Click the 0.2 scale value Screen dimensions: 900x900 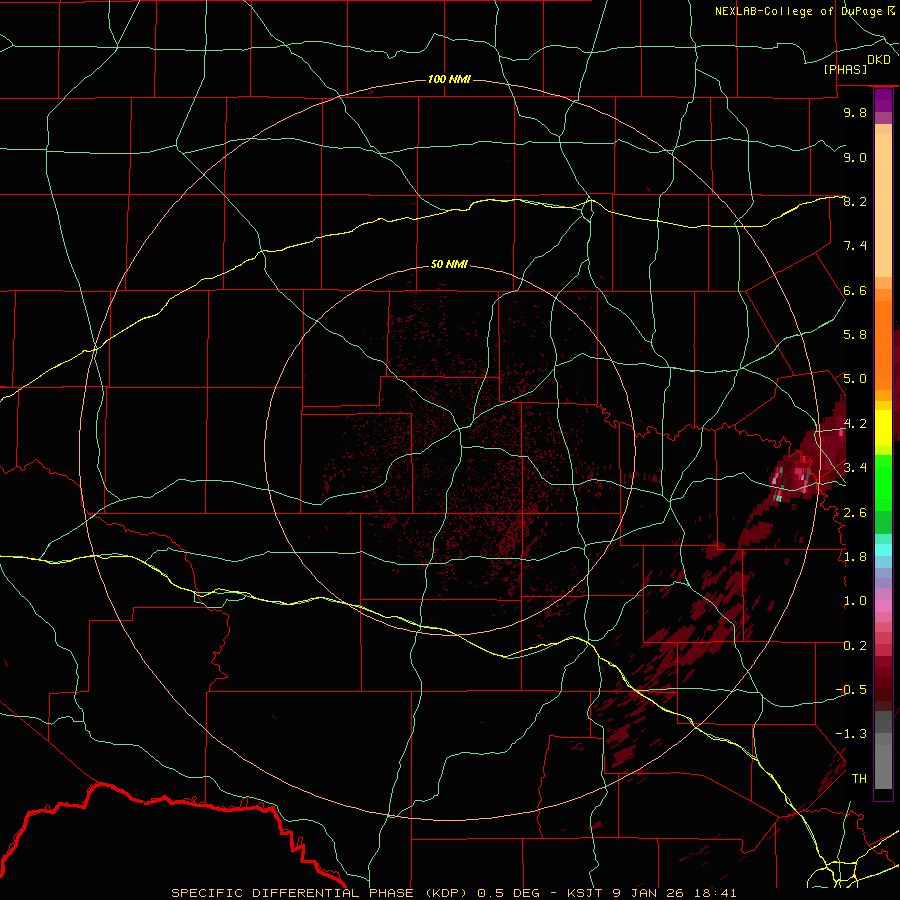[855, 646]
